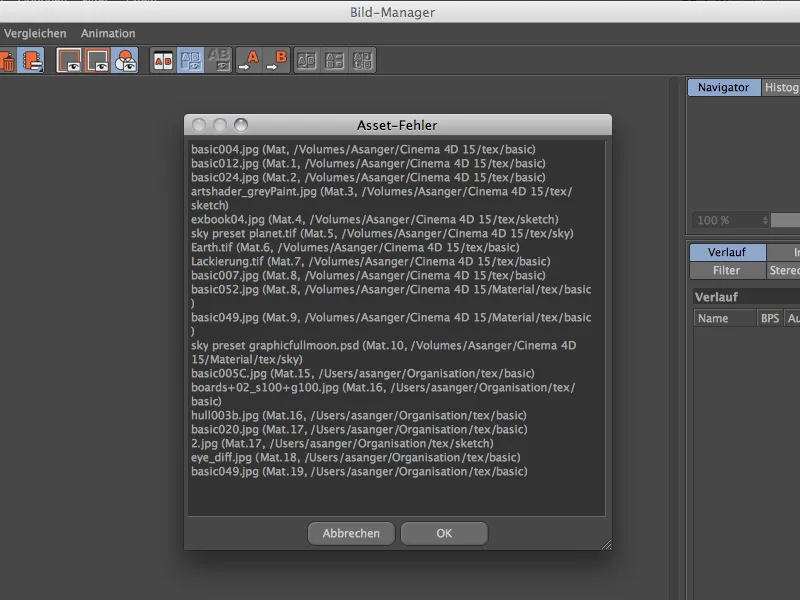
Task: Click the greyed AB swap horizontal icon
Action: pyautogui.click(x=335, y=60)
